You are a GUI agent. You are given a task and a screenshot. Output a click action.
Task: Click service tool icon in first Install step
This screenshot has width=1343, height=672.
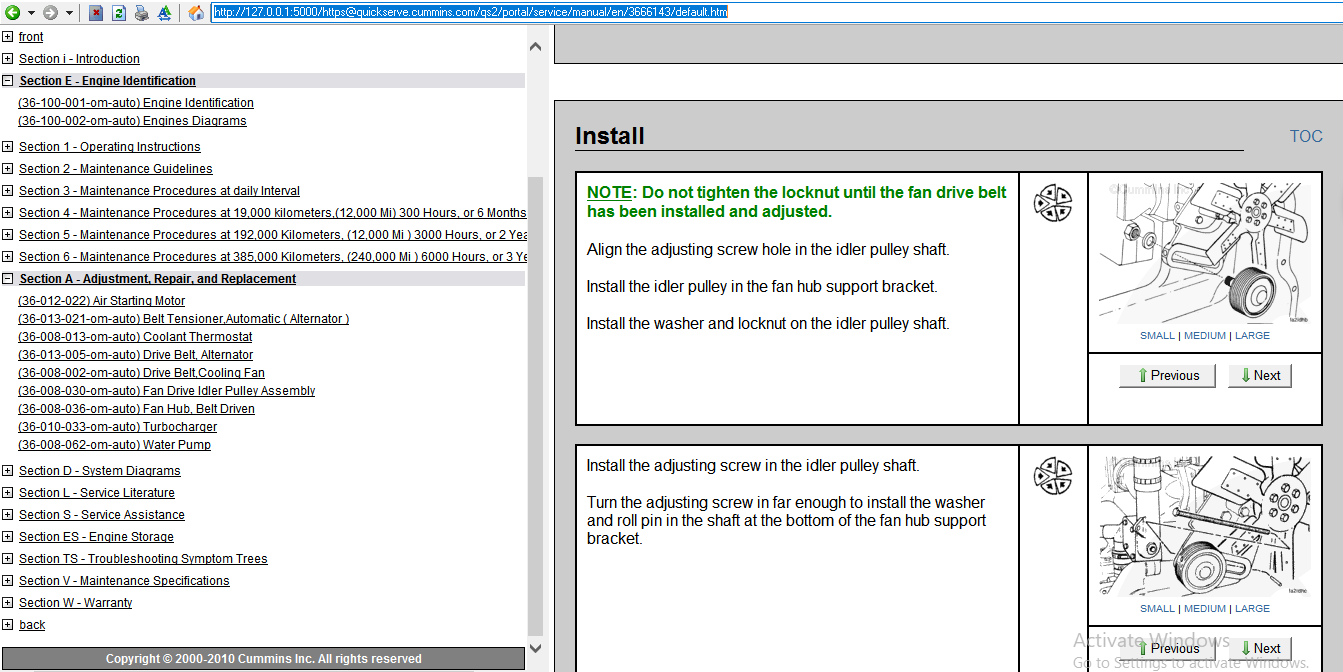click(1052, 203)
